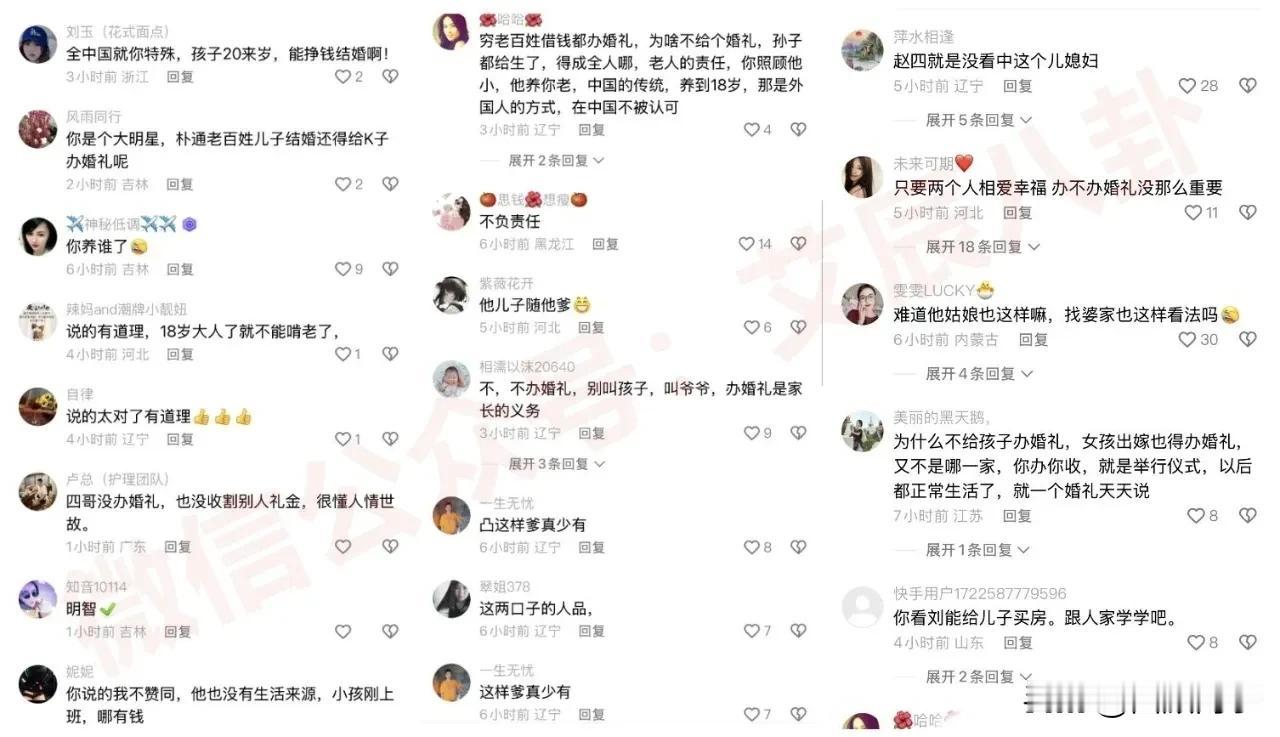1280x737 pixels.
Task: Dislike the comment by 风雨同行
Action: point(390,184)
